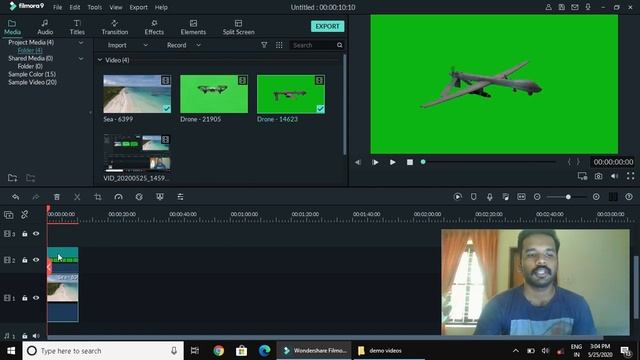Open the View menu
This screenshot has height=360, width=640.
pos(116,7)
